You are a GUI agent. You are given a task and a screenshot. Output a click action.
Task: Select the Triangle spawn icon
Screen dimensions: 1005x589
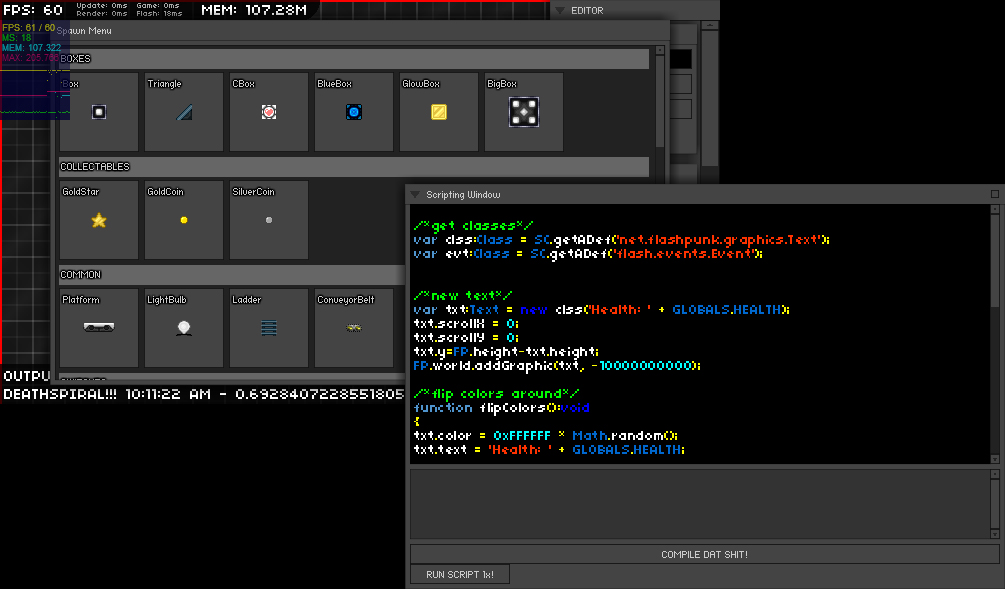183,112
